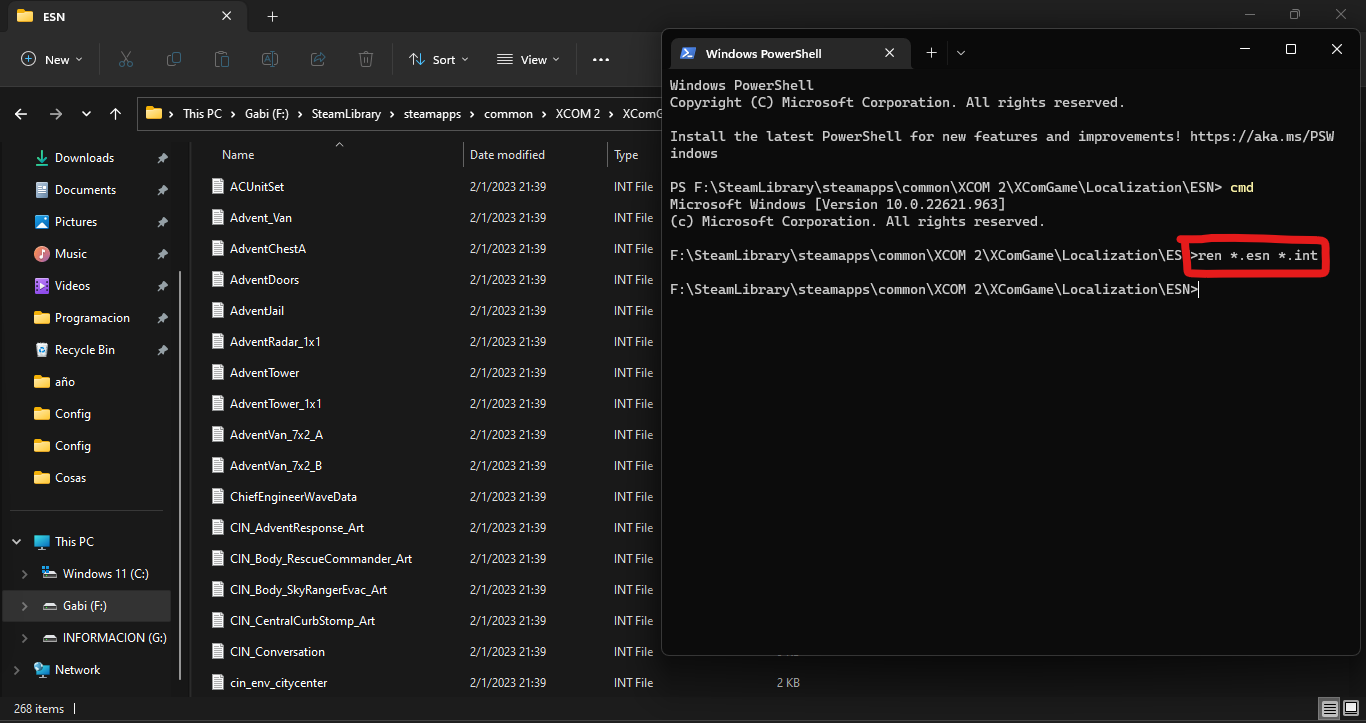Open the See more ellipsis menu

click(601, 59)
